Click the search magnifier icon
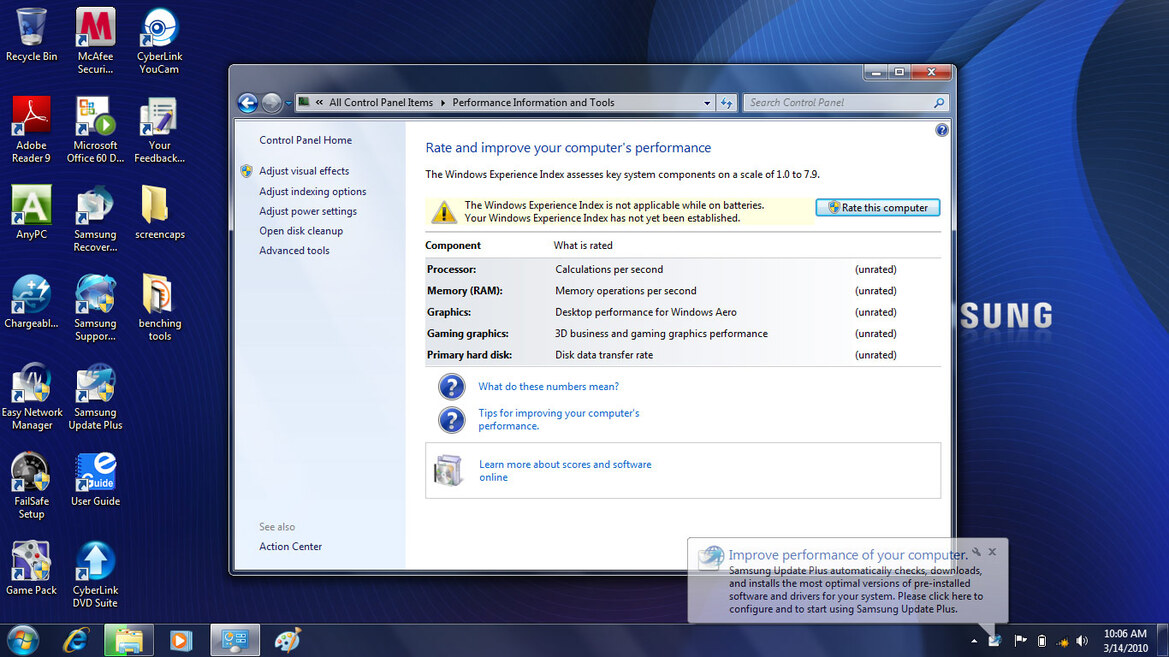The image size is (1169, 657). (x=939, y=103)
